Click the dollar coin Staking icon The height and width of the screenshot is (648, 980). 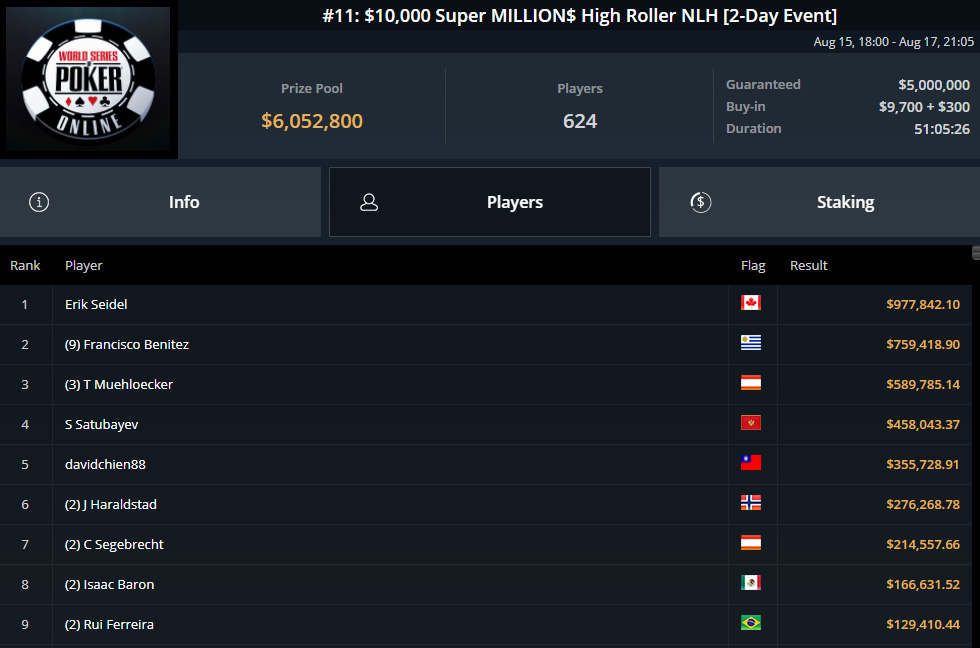tap(700, 202)
